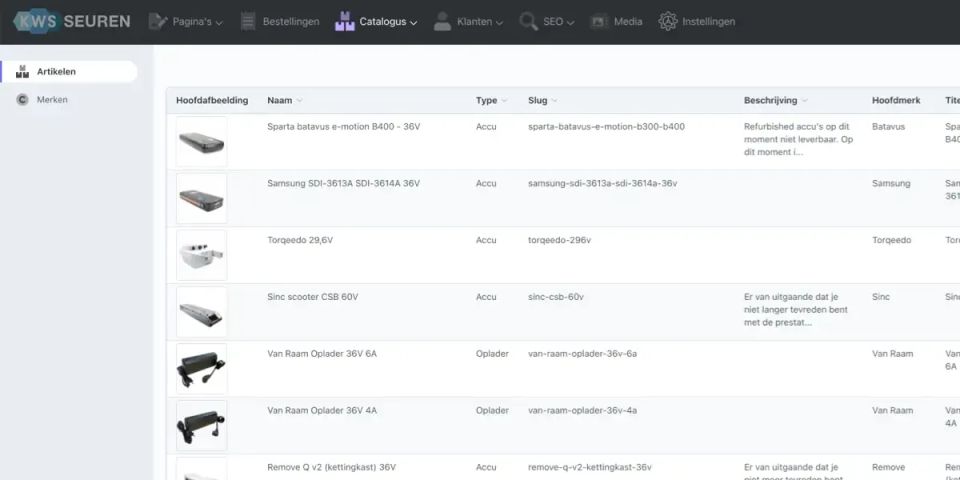Click 'Van Raam Oplader 36V 4A' name

point(322,410)
